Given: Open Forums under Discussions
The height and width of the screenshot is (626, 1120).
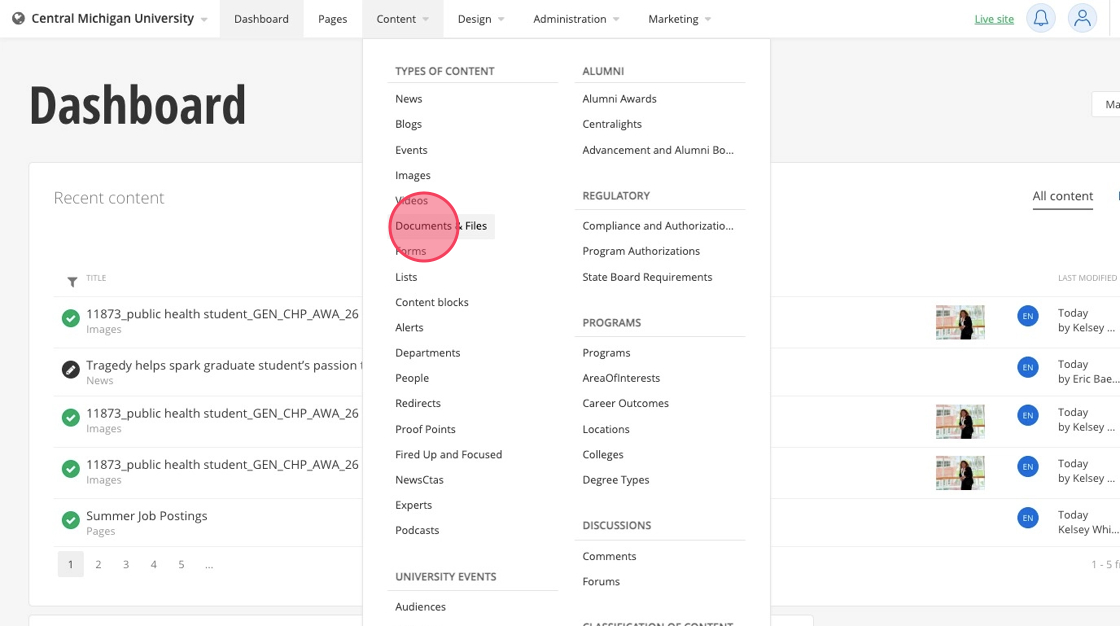Looking at the screenshot, I should point(601,582).
